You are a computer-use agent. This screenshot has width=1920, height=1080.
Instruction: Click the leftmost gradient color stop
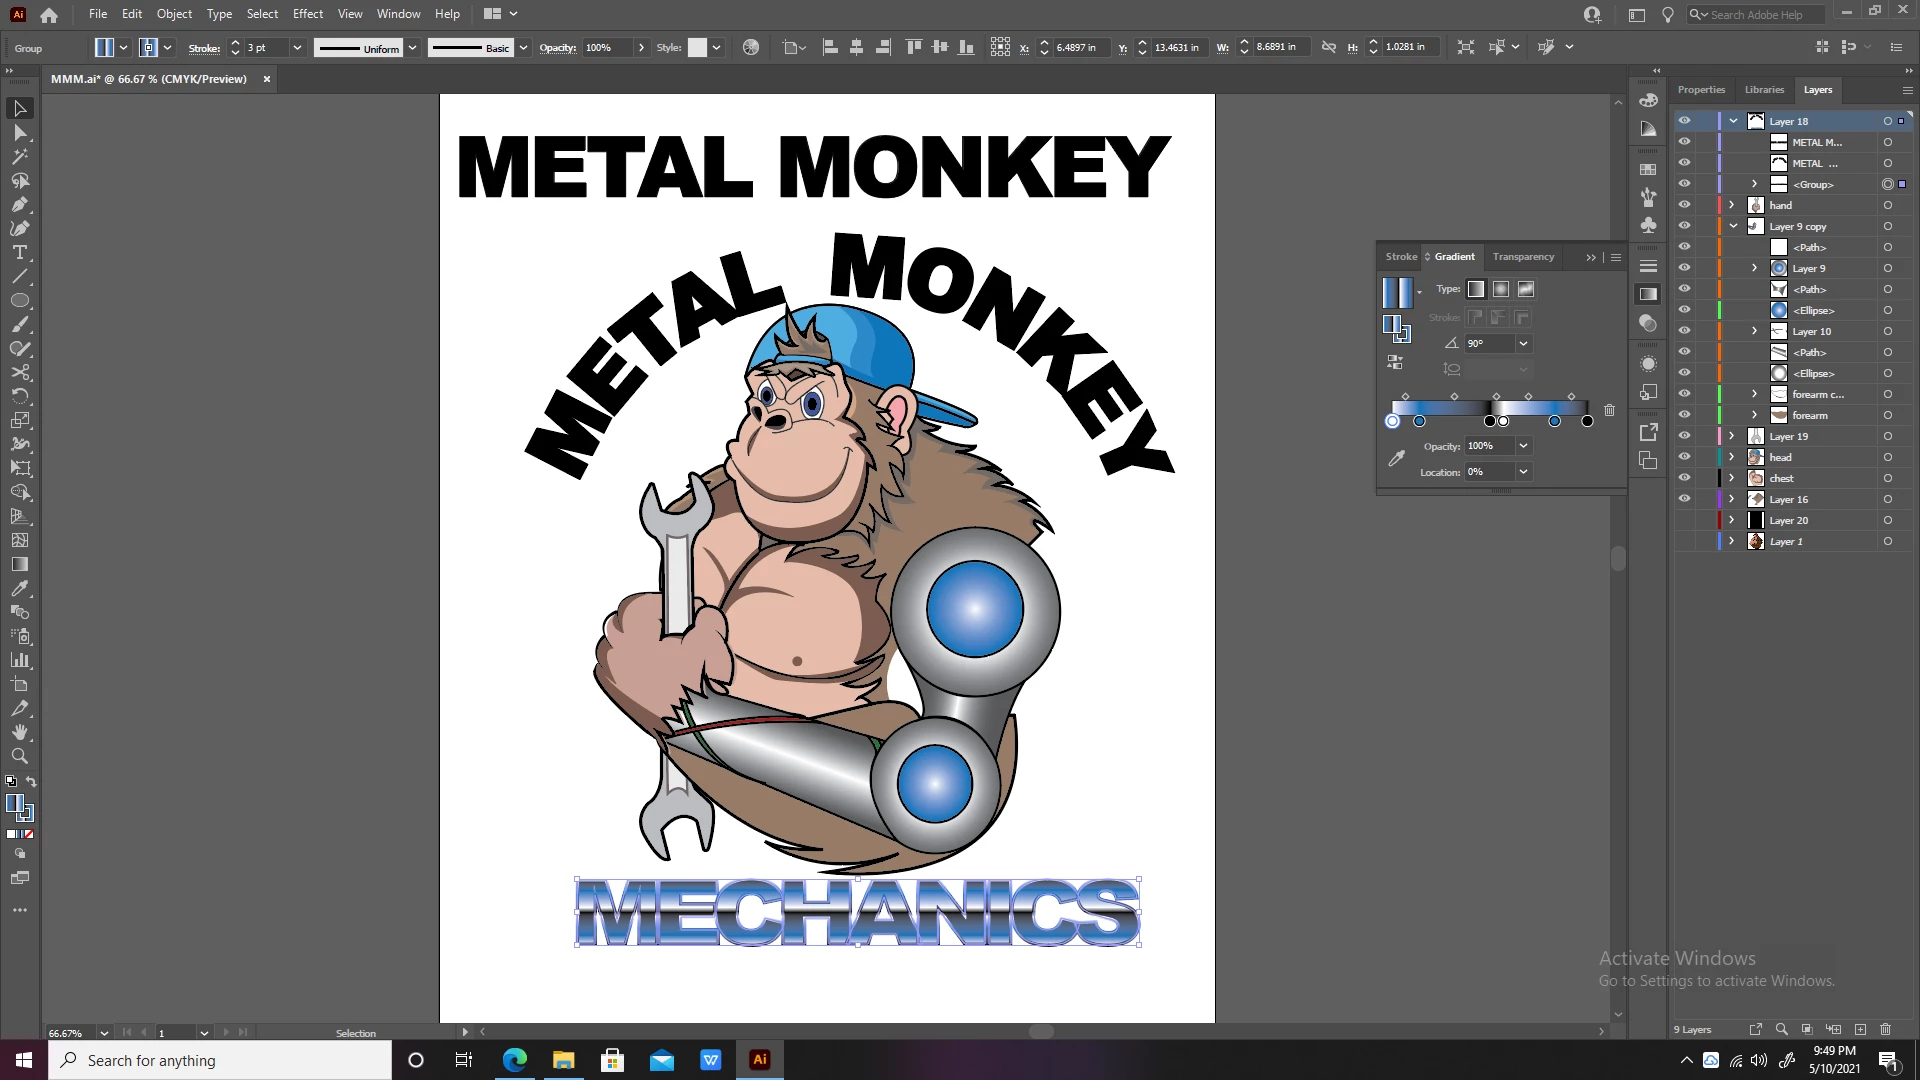coord(1392,421)
